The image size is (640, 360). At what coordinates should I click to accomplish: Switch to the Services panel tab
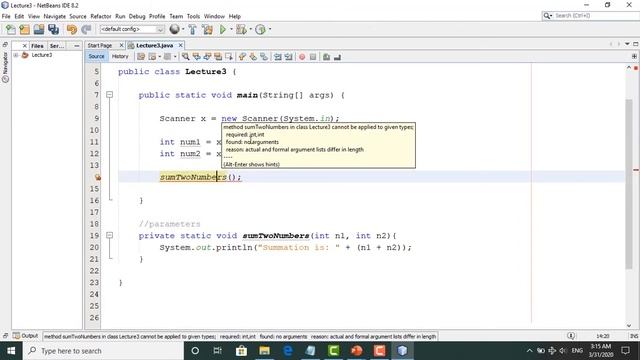point(57,46)
